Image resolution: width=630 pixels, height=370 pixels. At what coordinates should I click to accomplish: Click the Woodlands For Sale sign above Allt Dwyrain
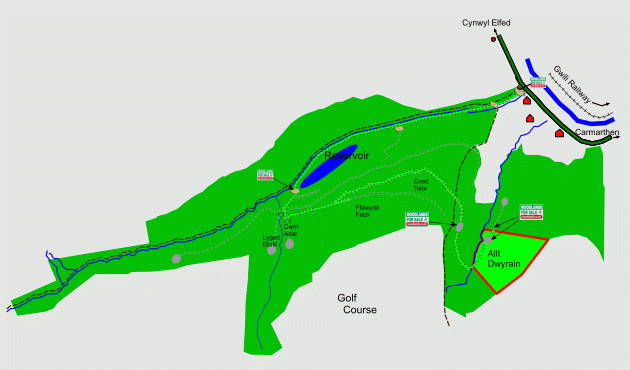[x=531, y=212]
